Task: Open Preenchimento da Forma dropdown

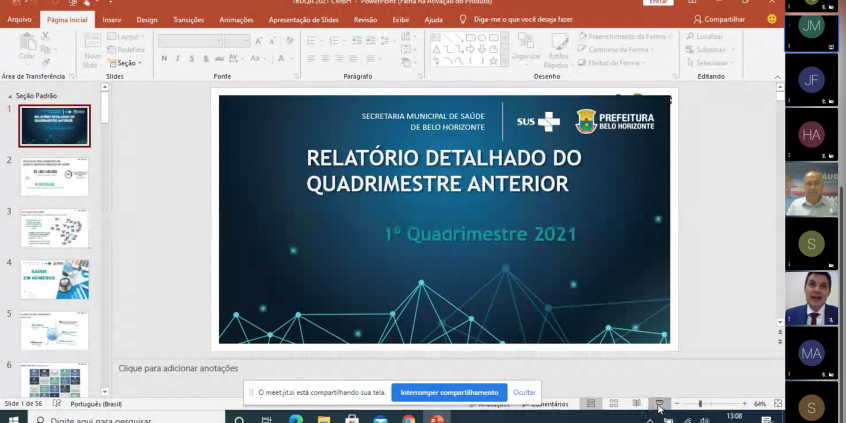Action: pyautogui.click(x=625, y=36)
